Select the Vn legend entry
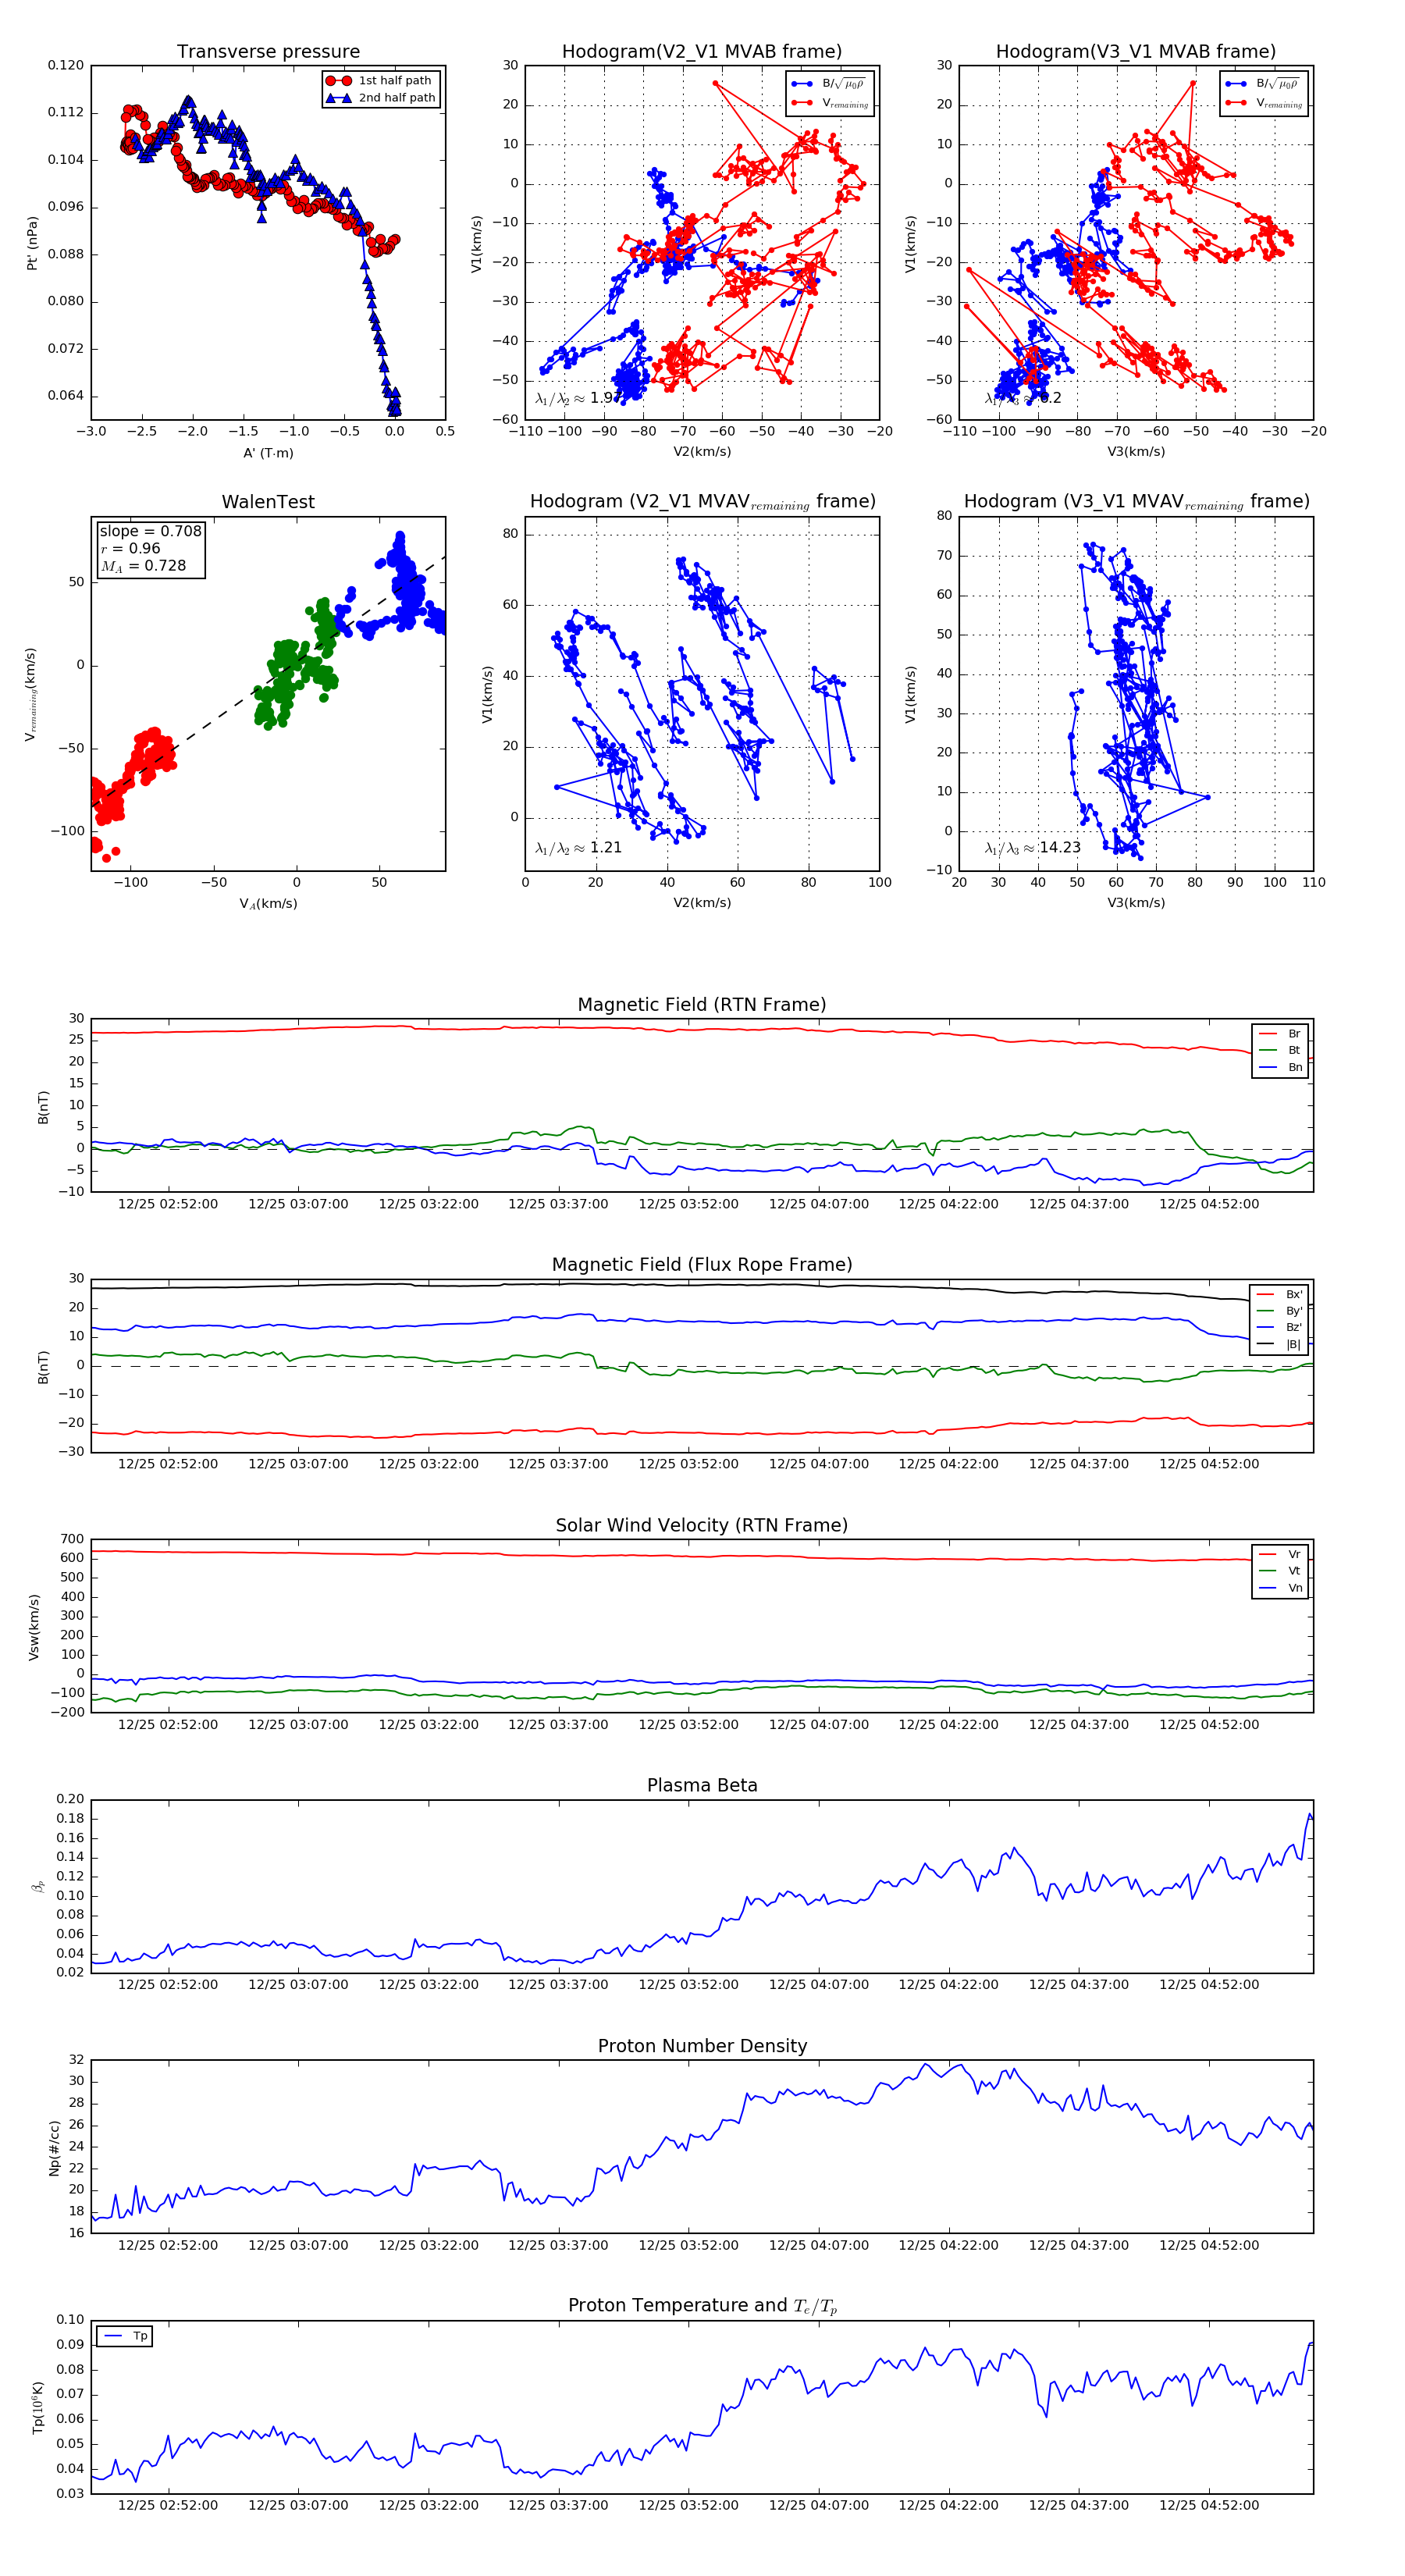This screenshot has height=2576, width=1405. 1280,1589
